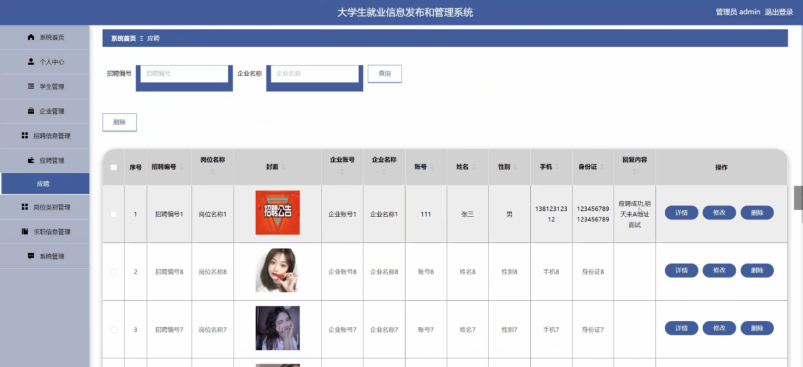Expand the 企业管理 sidebar menu
This screenshot has width=803, height=367.
point(45,111)
